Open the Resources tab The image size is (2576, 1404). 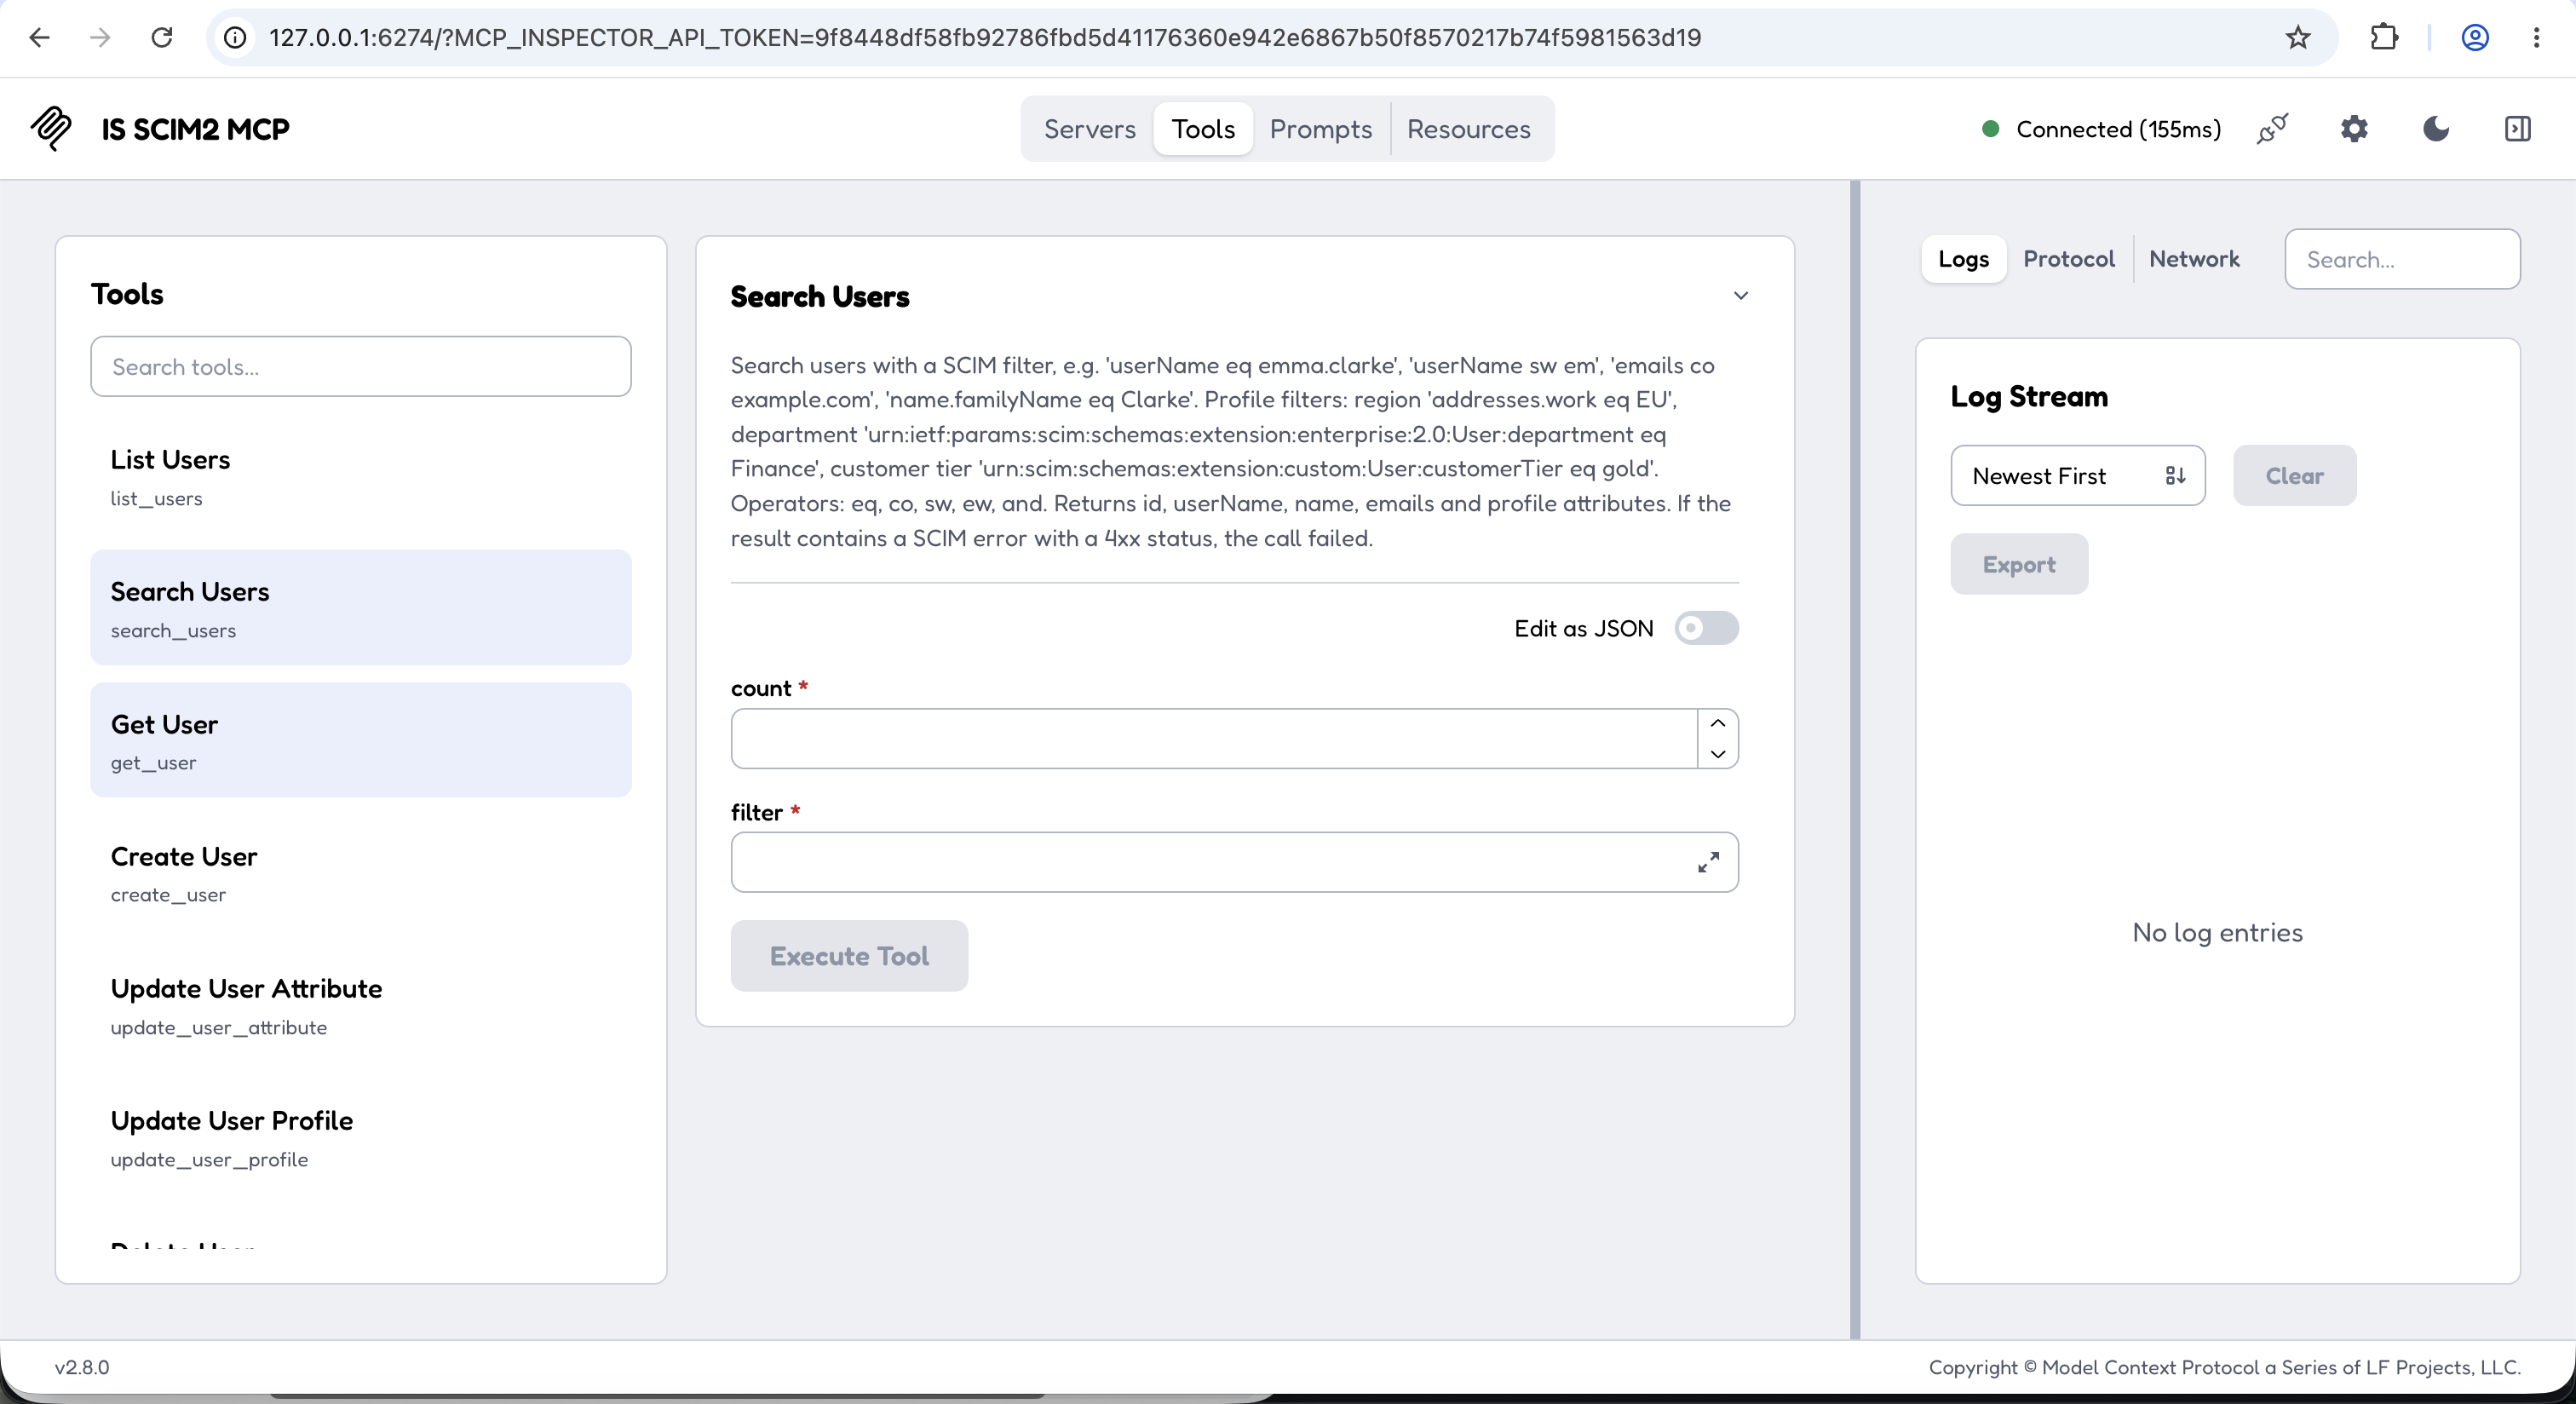click(1469, 129)
